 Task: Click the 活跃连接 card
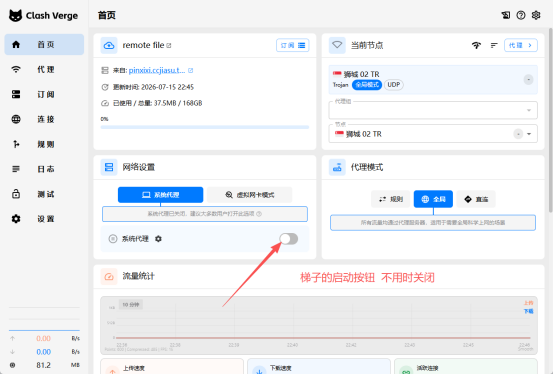tap(466, 367)
